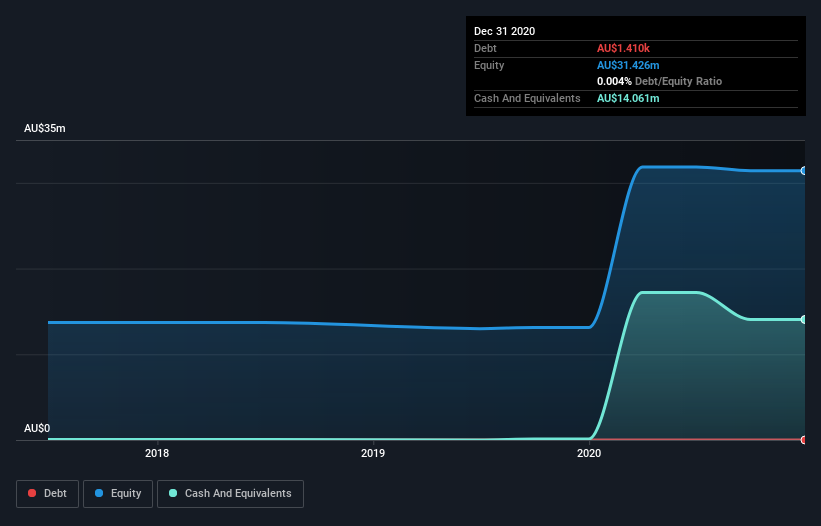Image resolution: width=821 pixels, height=526 pixels.
Task: Click the 2019 axis label
Action: 373,453
